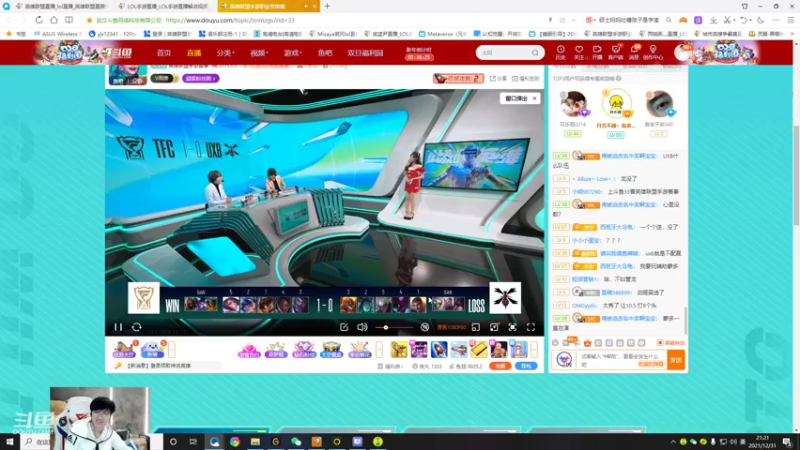Select the airplane gift icon
The height and width of the screenshot is (450, 800).
(x=459, y=349)
